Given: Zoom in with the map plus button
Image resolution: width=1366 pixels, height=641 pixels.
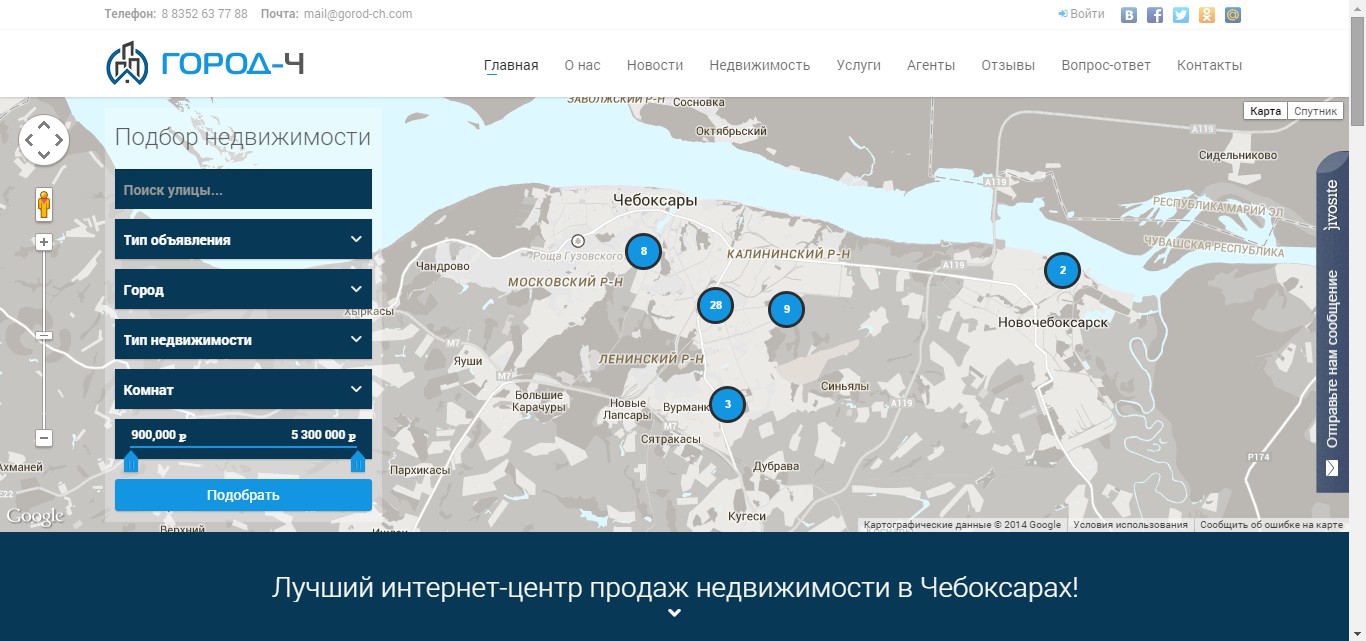Looking at the screenshot, I should (x=44, y=242).
